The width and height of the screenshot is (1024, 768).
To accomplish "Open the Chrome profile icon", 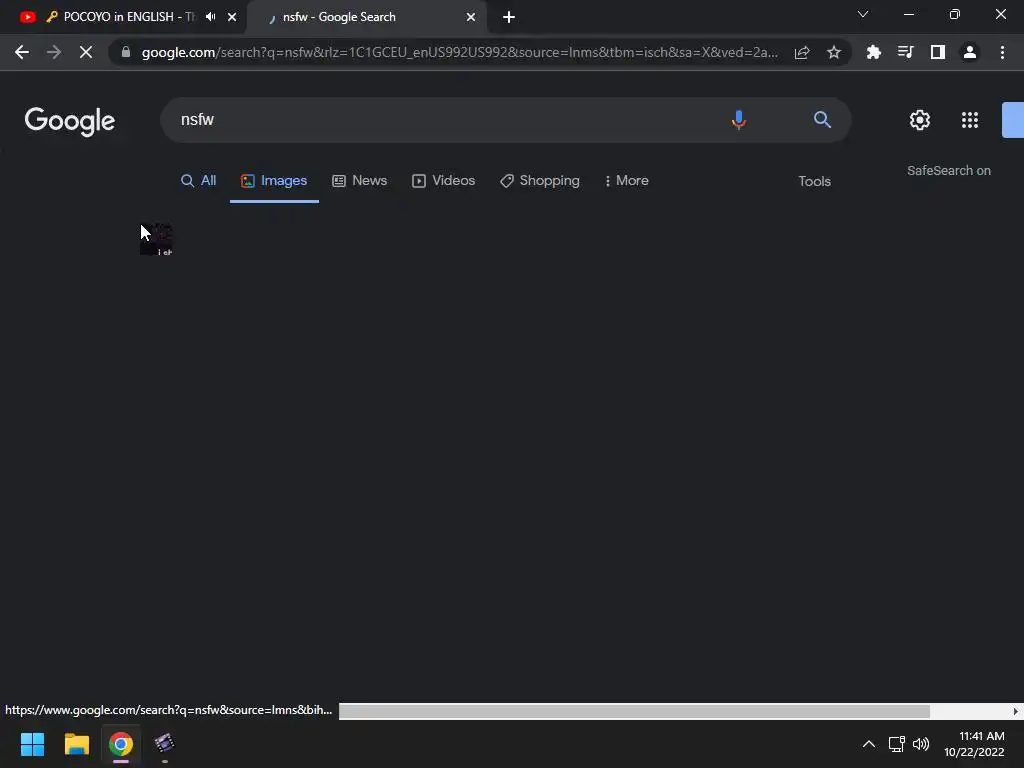I will pyautogui.click(x=970, y=52).
